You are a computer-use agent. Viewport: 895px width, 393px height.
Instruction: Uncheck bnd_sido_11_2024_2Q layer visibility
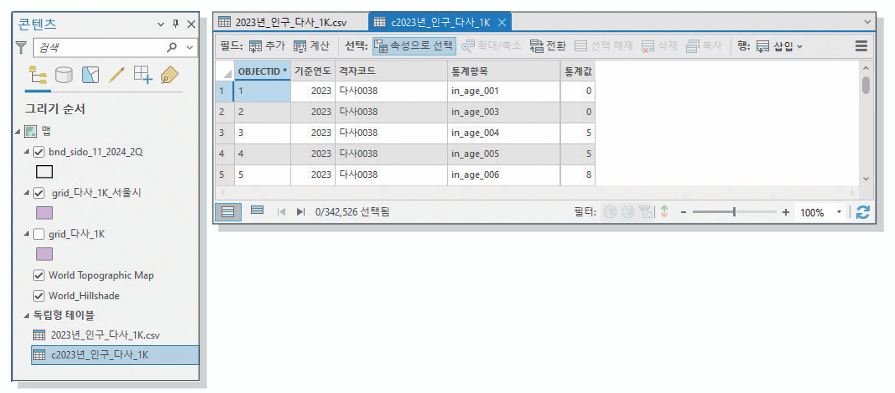[39, 152]
